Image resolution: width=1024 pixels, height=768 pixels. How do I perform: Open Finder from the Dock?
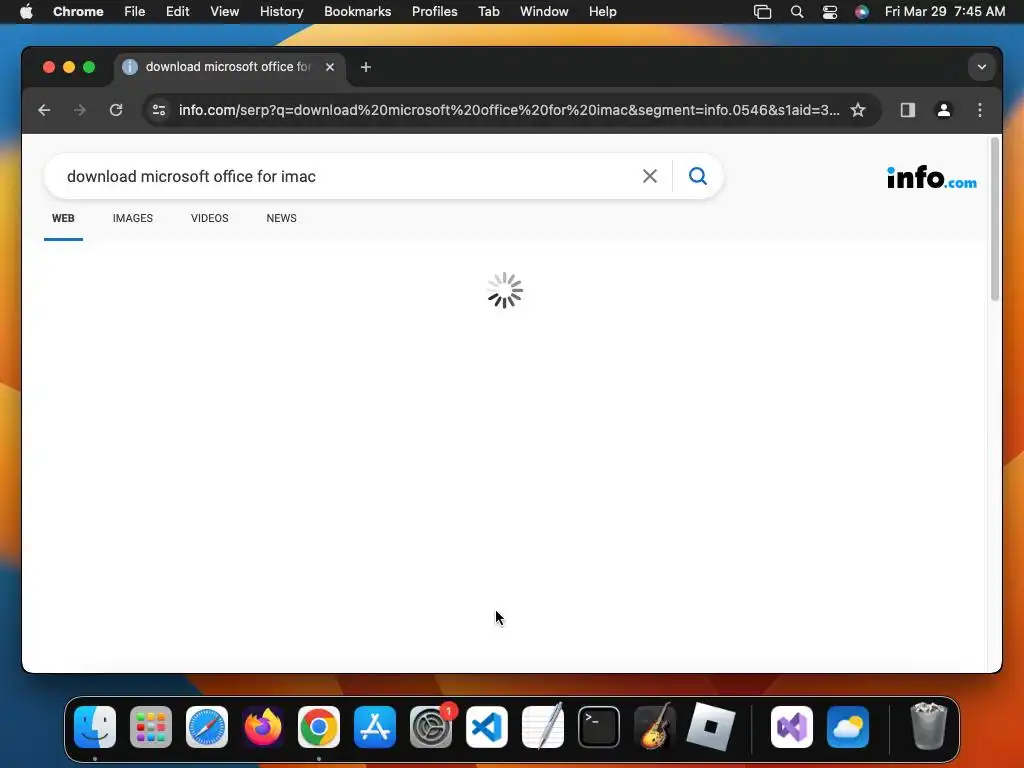pyautogui.click(x=95, y=727)
